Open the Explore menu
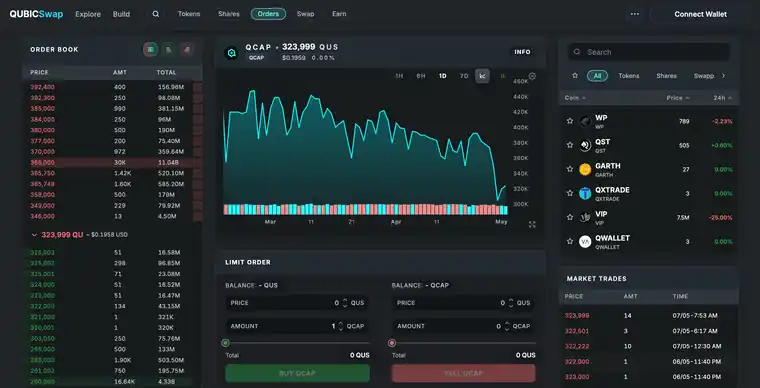The image size is (760, 388). click(88, 14)
